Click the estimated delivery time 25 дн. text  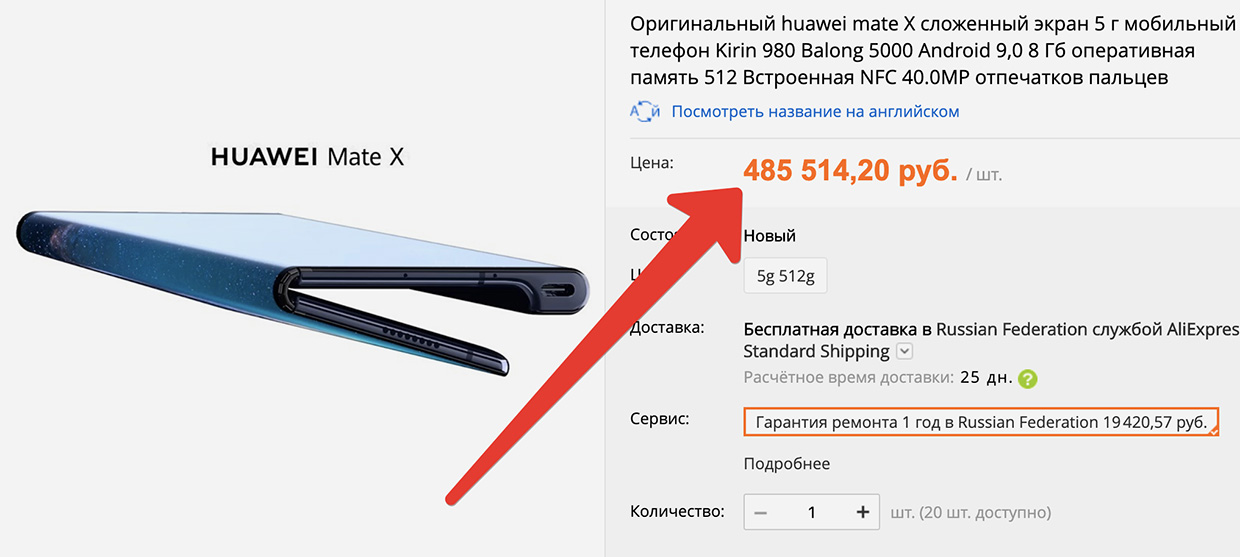pyautogui.click(x=984, y=378)
